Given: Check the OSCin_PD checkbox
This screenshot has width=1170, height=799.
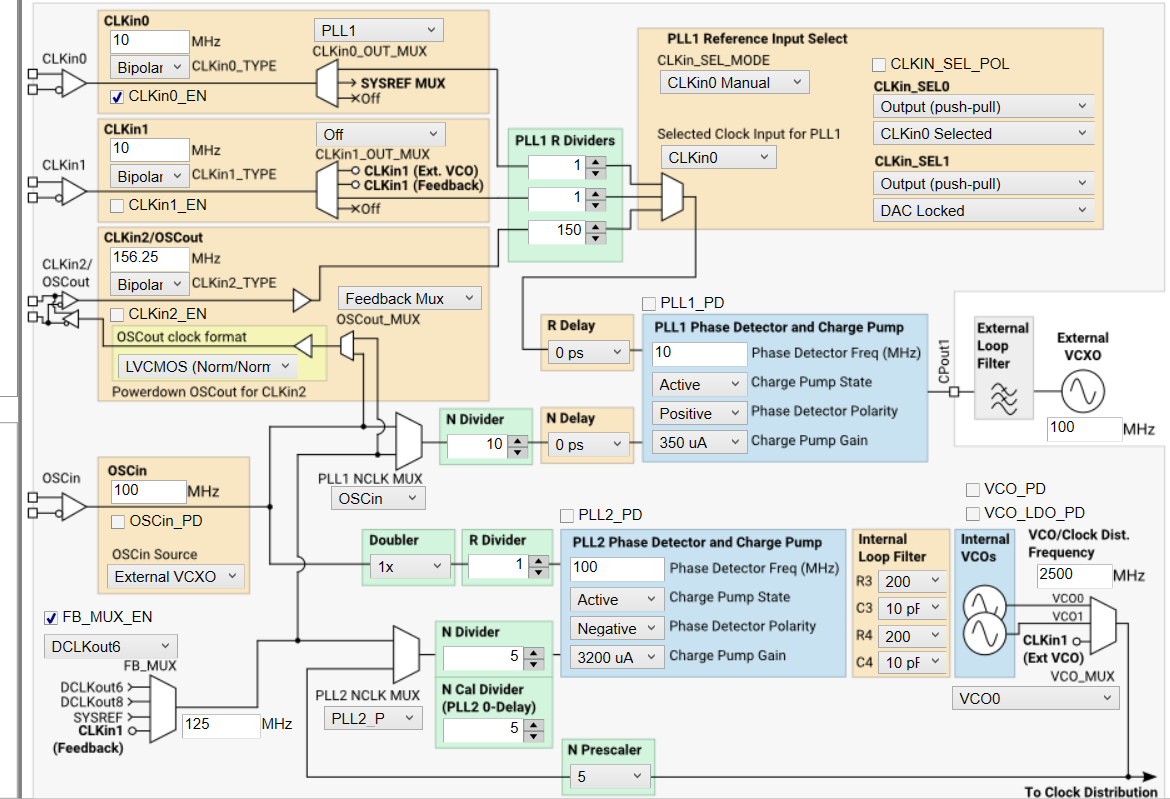Looking at the screenshot, I should point(118,521).
